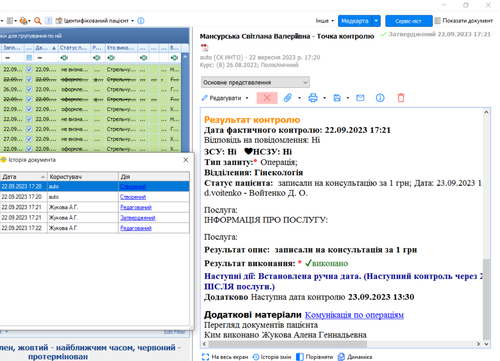Click the На весь екран fullscreen icon

206,357
